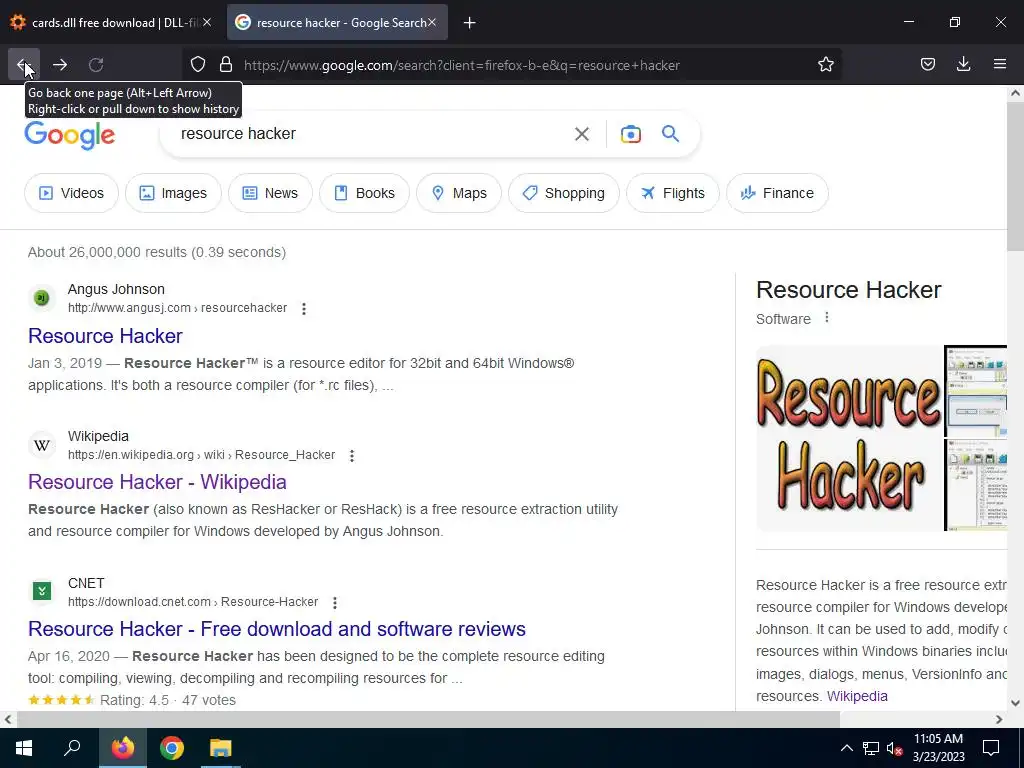
Task: Clear the search box with X
Action: point(581,134)
